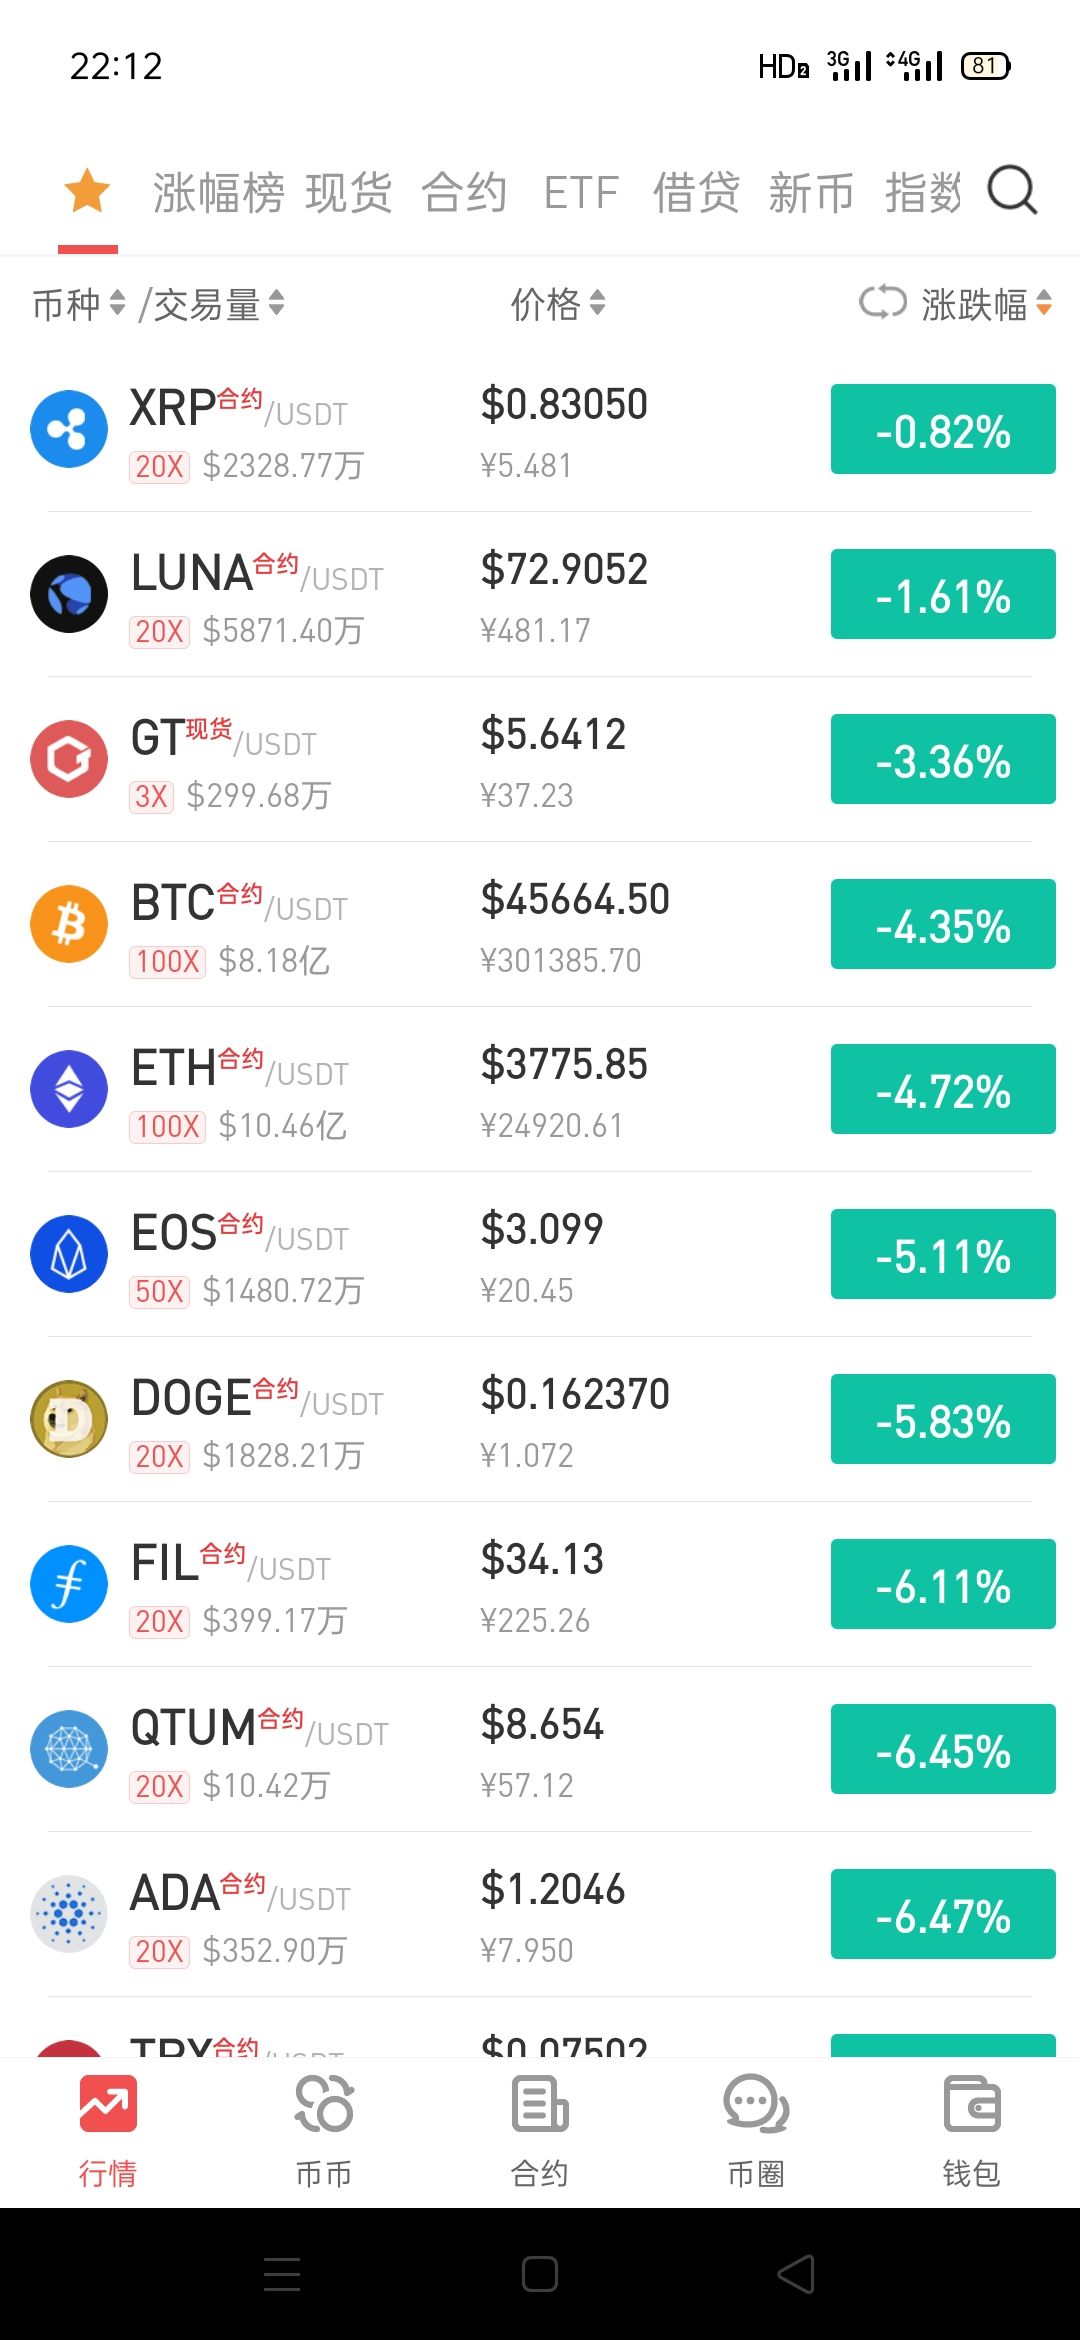The image size is (1080, 2340).
Task: Open the 钱包 wallet icon
Action: pyautogui.click(x=972, y=2104)
